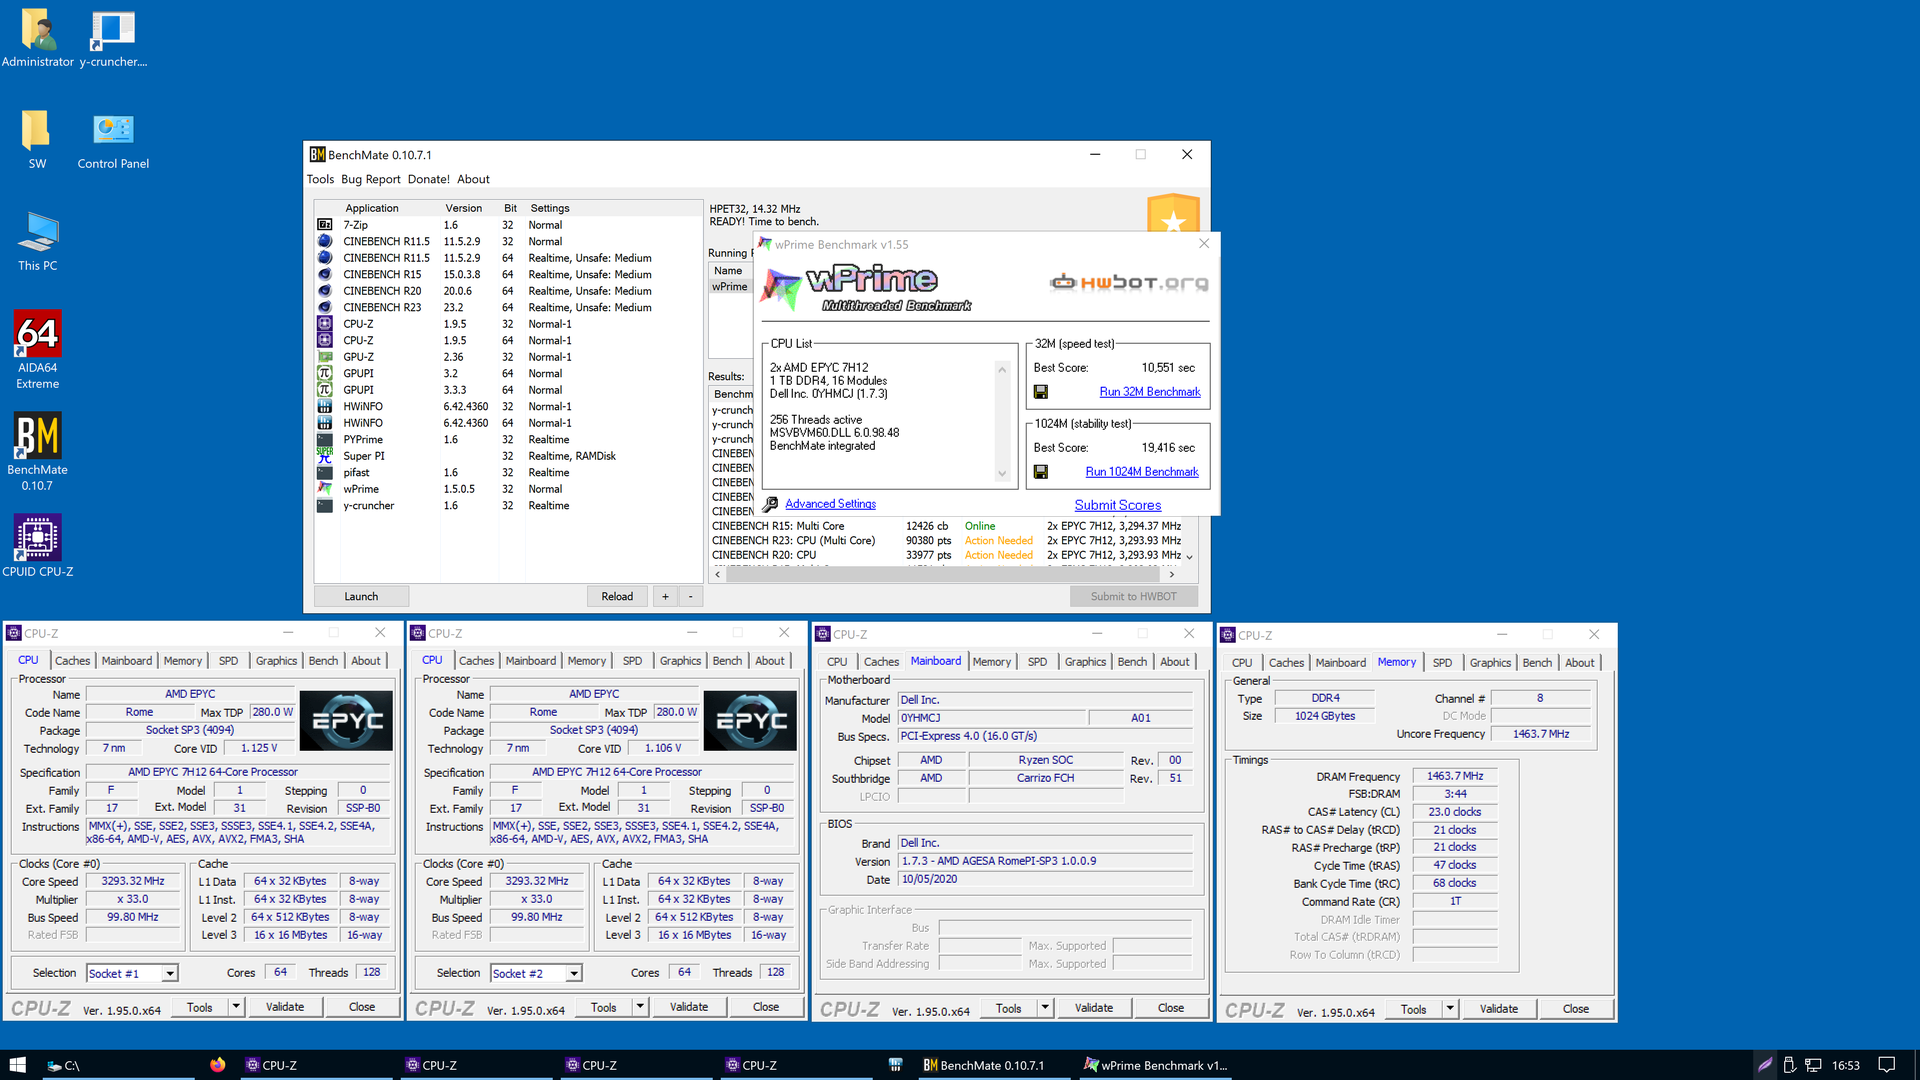Select the wPrime icon in BenchMate list
The image size is (1920, 1080).
325,489
